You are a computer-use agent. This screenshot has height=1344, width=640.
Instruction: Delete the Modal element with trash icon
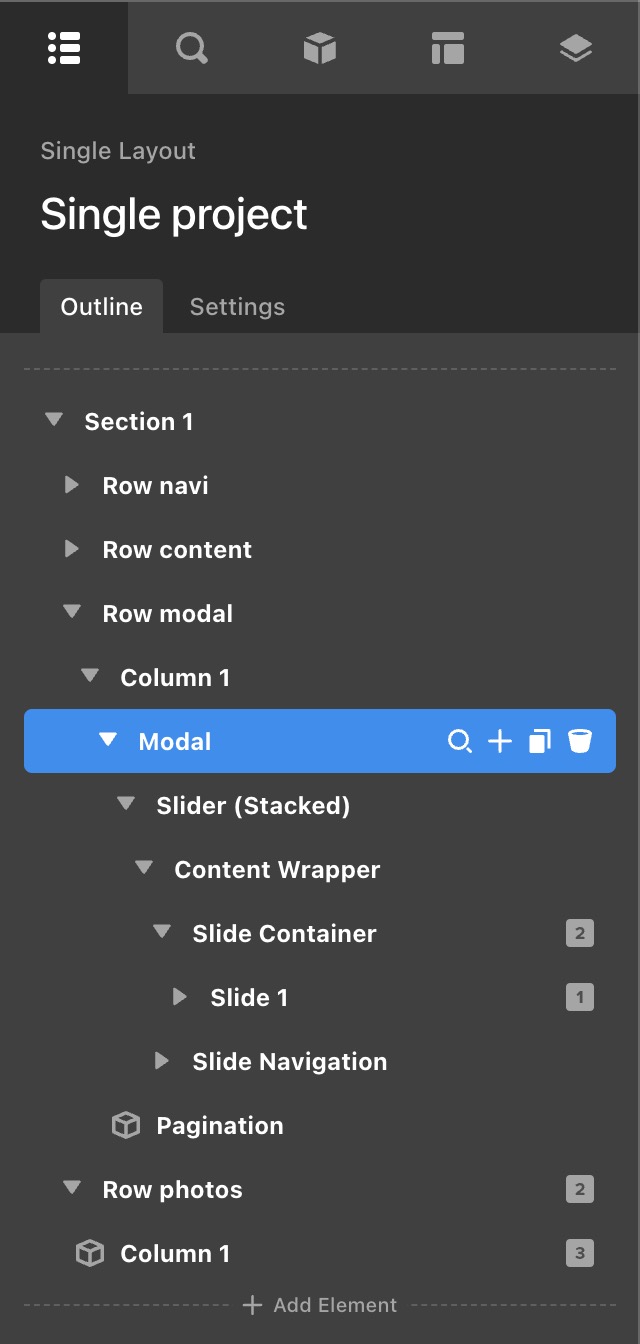(x=580, y=741)
